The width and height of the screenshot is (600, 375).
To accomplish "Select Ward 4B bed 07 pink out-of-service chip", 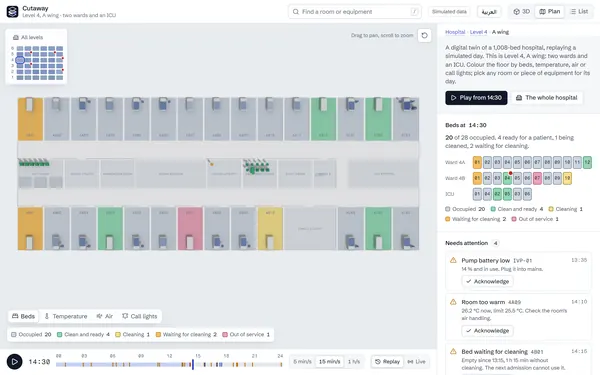I will click(537, 178).
